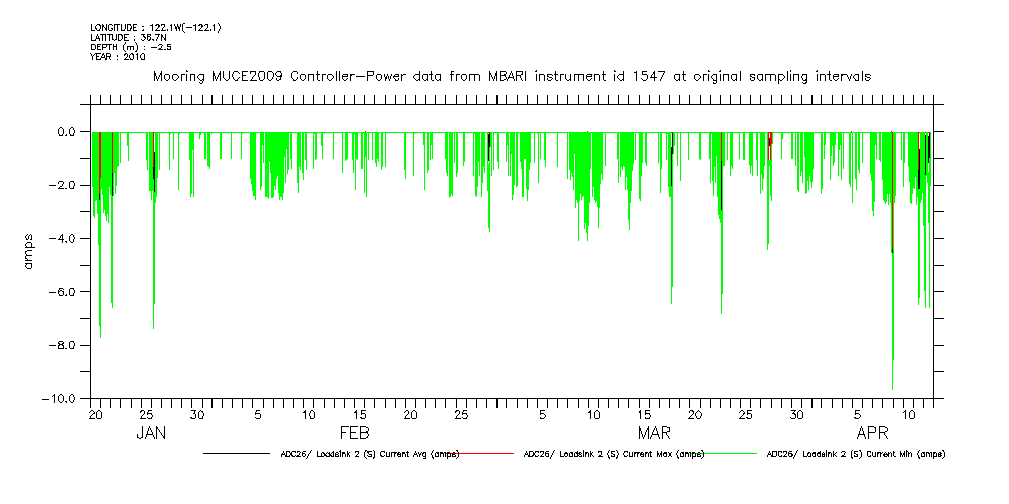Select the FEB month label
Image resolution: width=1009 pixels, height=504 pixels.
(x=355, y=434)
